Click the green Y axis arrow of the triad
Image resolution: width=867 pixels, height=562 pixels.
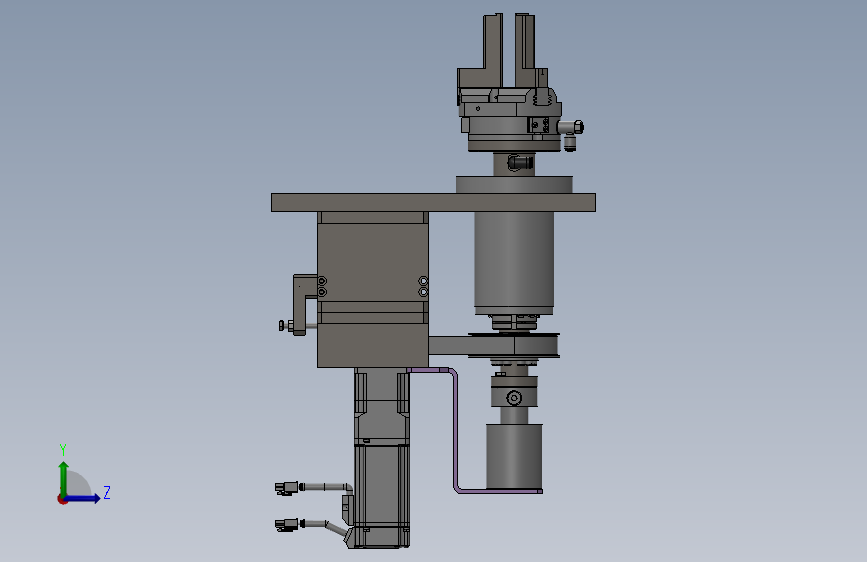tap(64, 478)
